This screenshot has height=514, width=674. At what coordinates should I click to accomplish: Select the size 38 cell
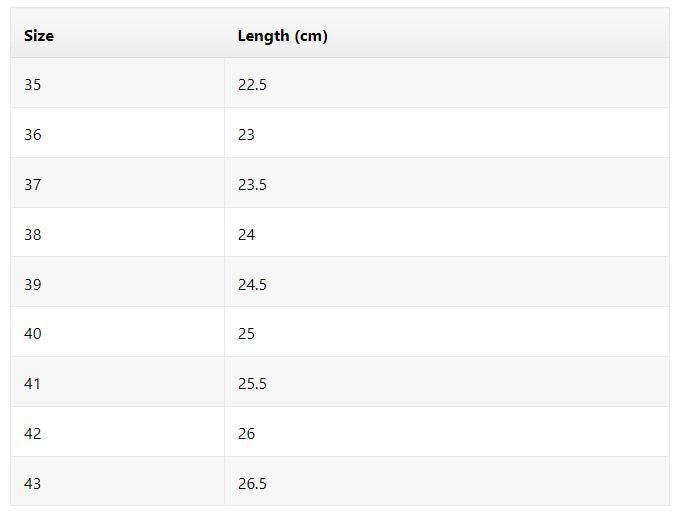33,235
